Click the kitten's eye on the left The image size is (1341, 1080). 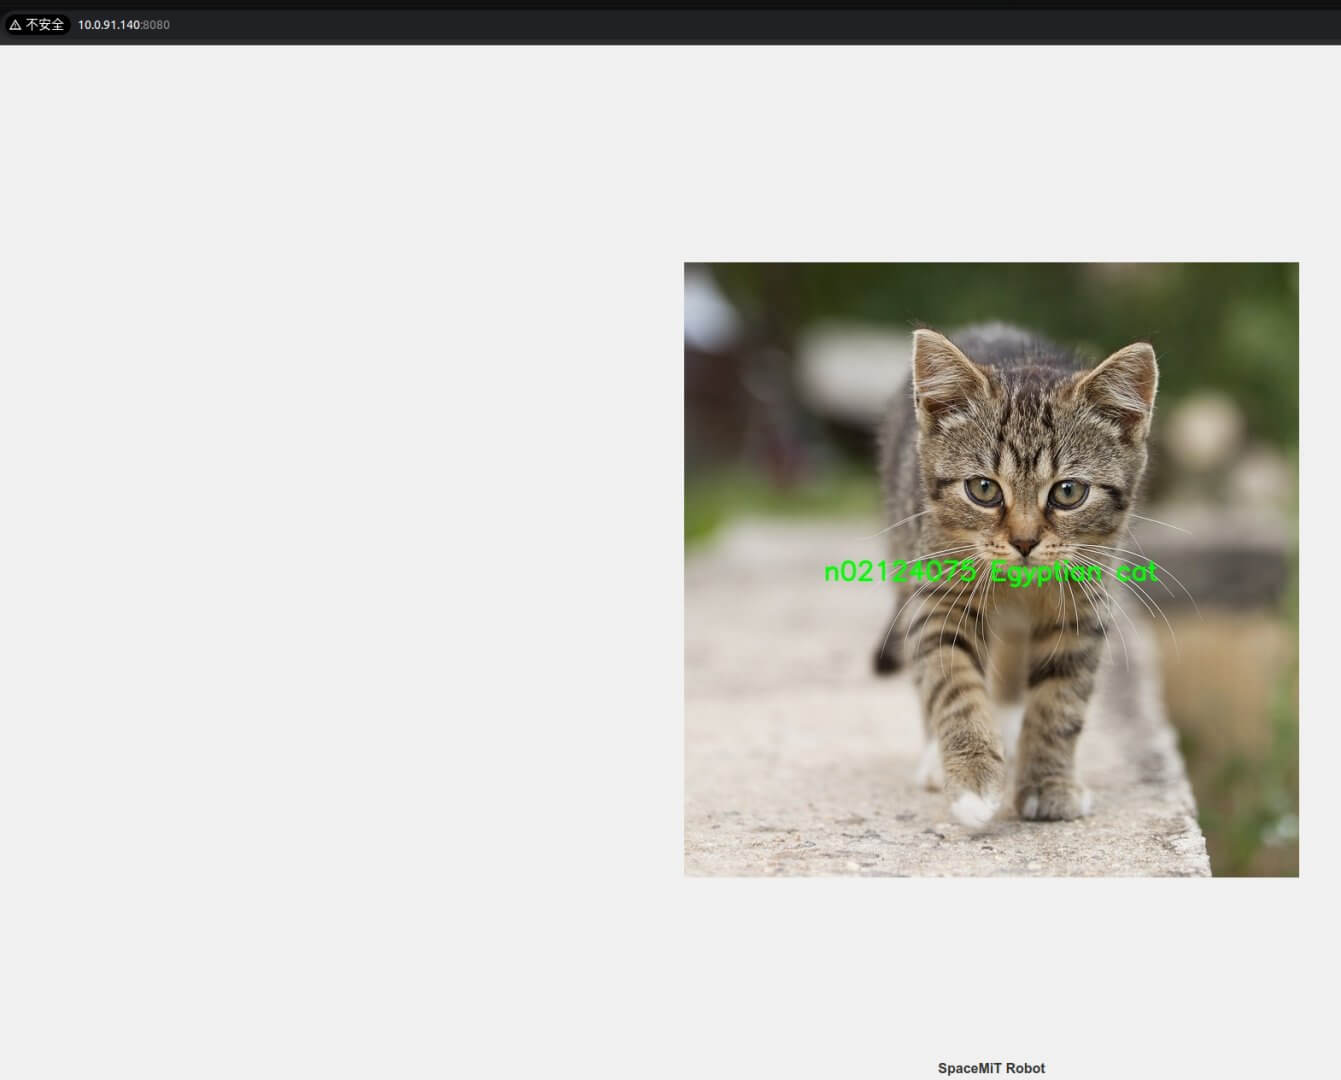pyautogui.click(x=983, y=490)
